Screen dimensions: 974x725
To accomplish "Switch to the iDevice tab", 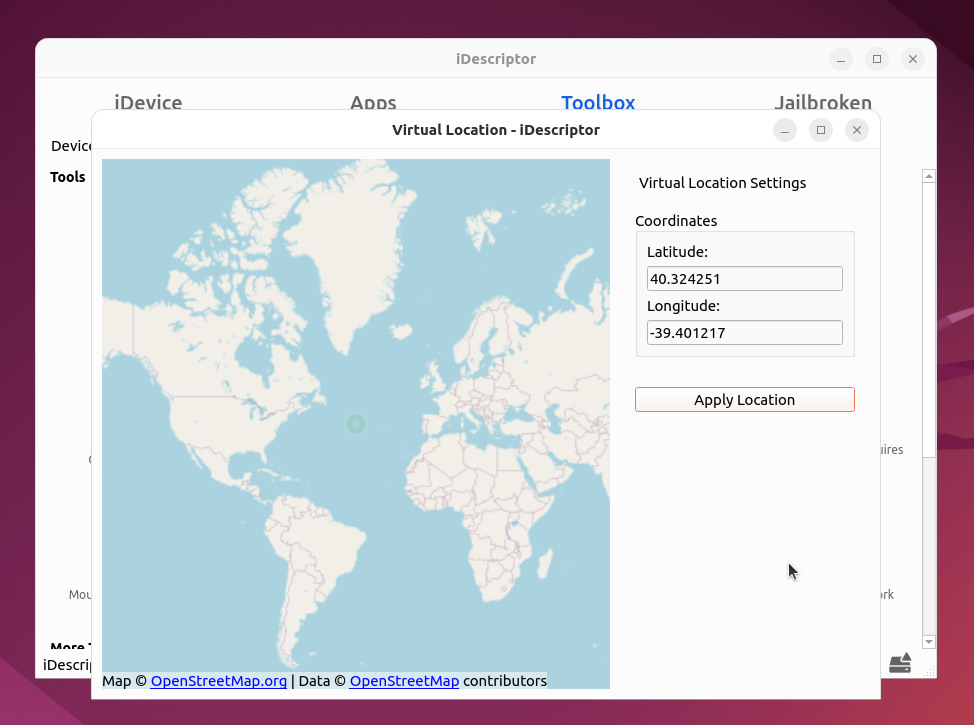I will pyautogui.click(x=148, y=103).
